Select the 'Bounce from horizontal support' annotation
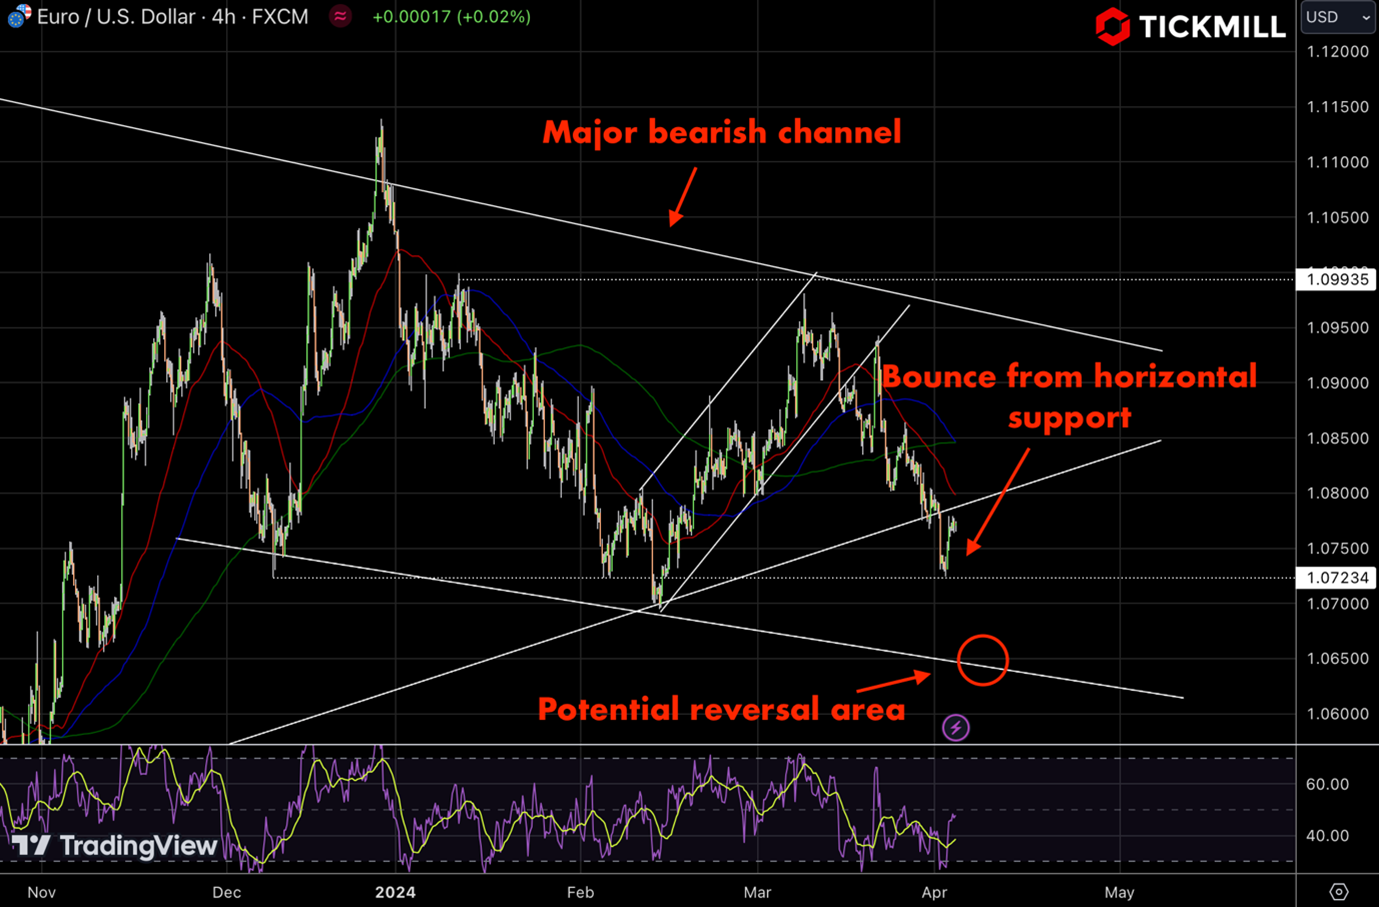 pyautogui.click(x=1069, y=396)
